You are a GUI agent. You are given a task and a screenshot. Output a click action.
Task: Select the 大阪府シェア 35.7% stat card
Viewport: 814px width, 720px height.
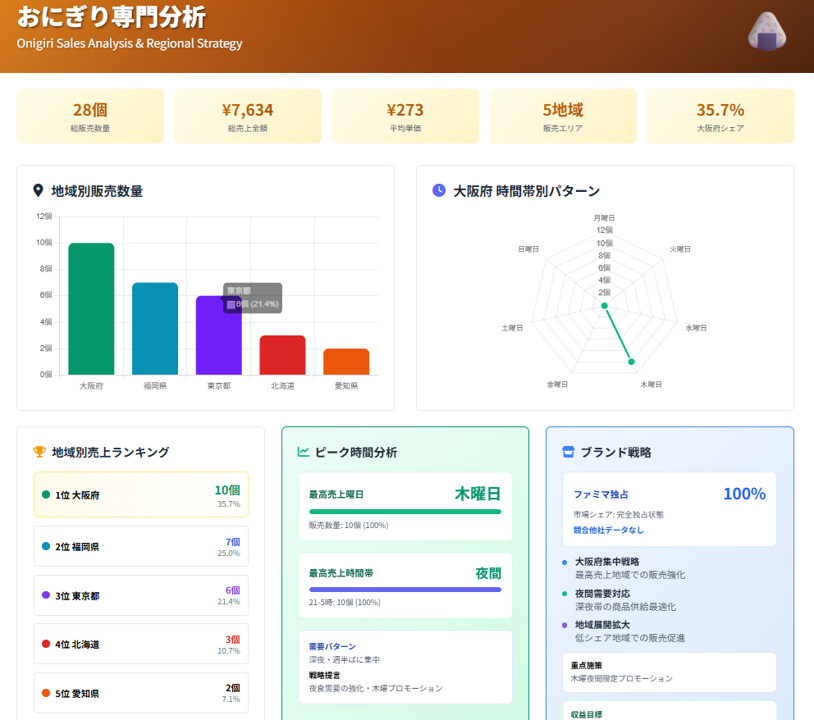point(720,116)
